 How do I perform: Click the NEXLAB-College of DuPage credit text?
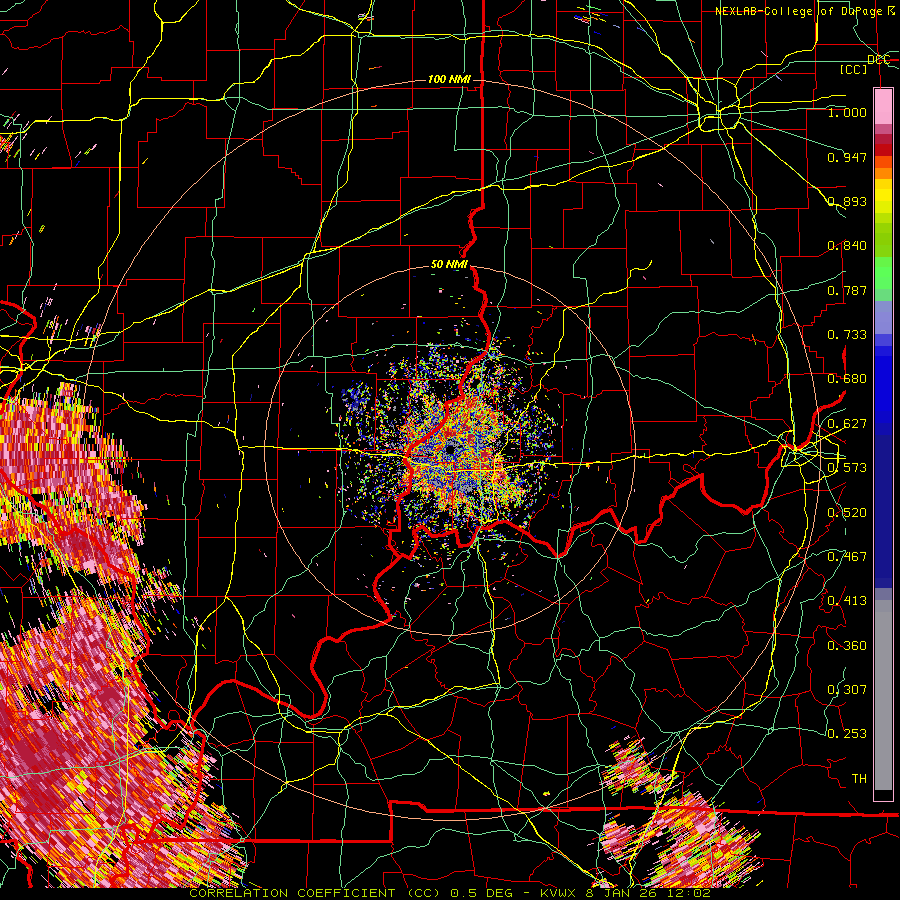(x=804, y=11)
